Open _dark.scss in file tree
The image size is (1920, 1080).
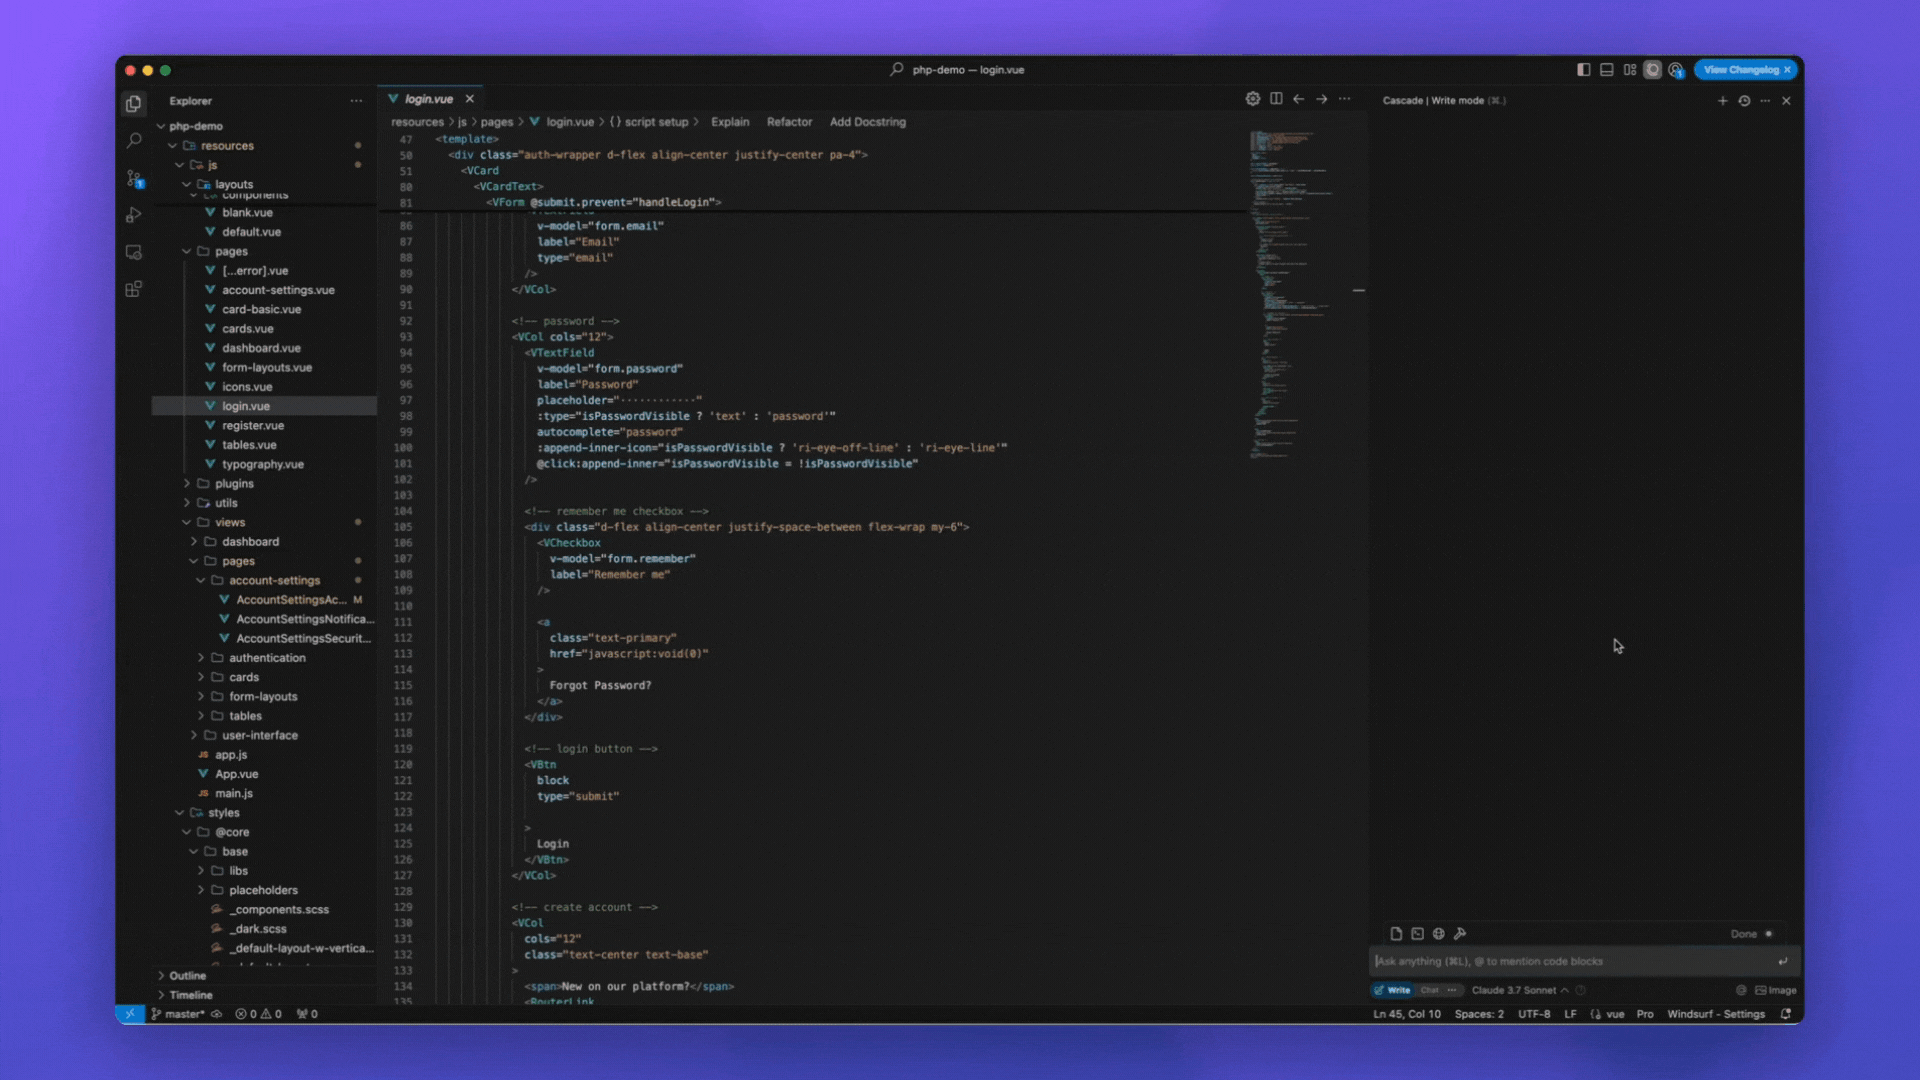point(260,929)
